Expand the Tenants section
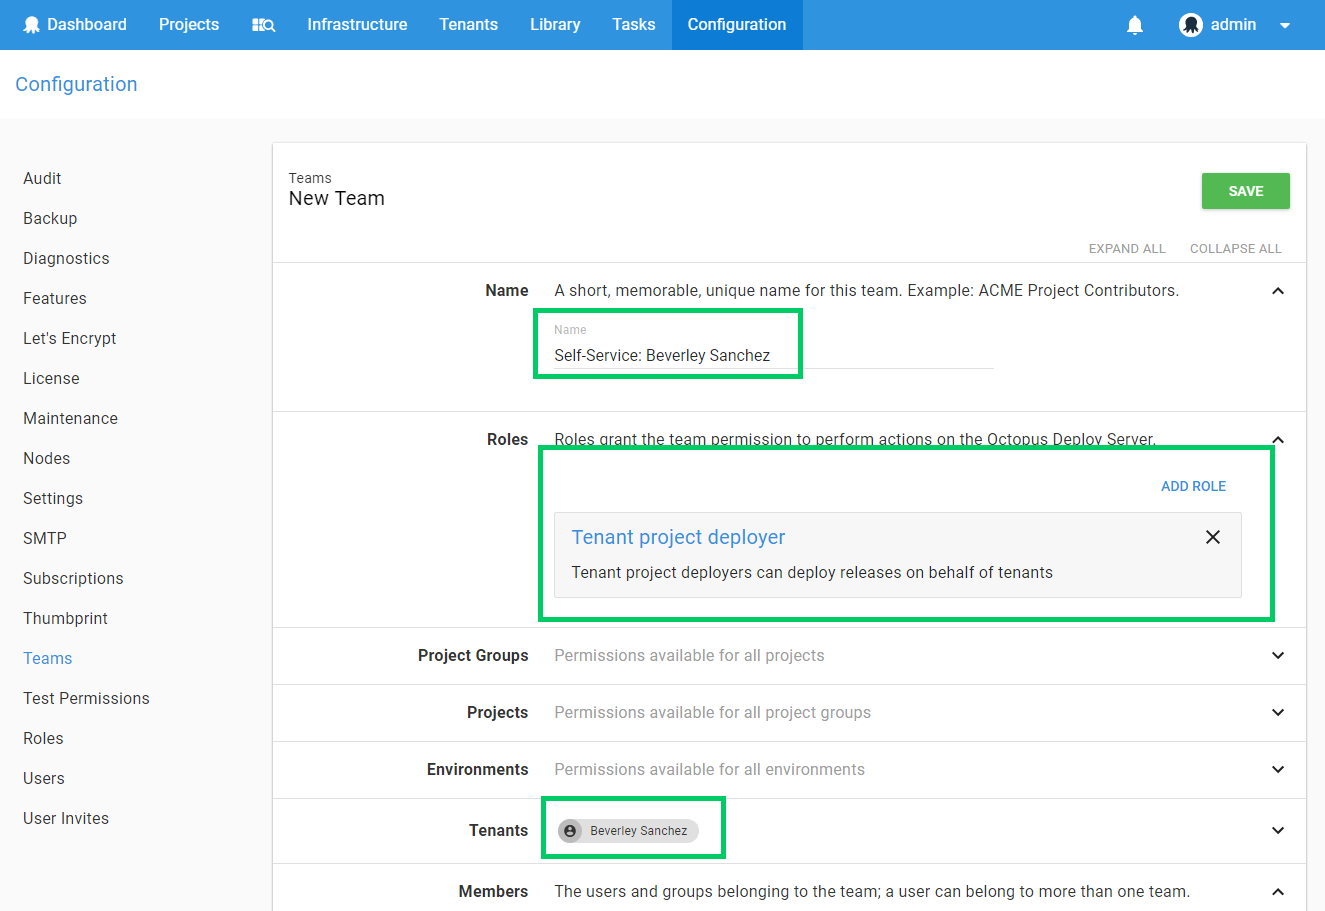The image size is (1325, 911). coord(1277,831)
